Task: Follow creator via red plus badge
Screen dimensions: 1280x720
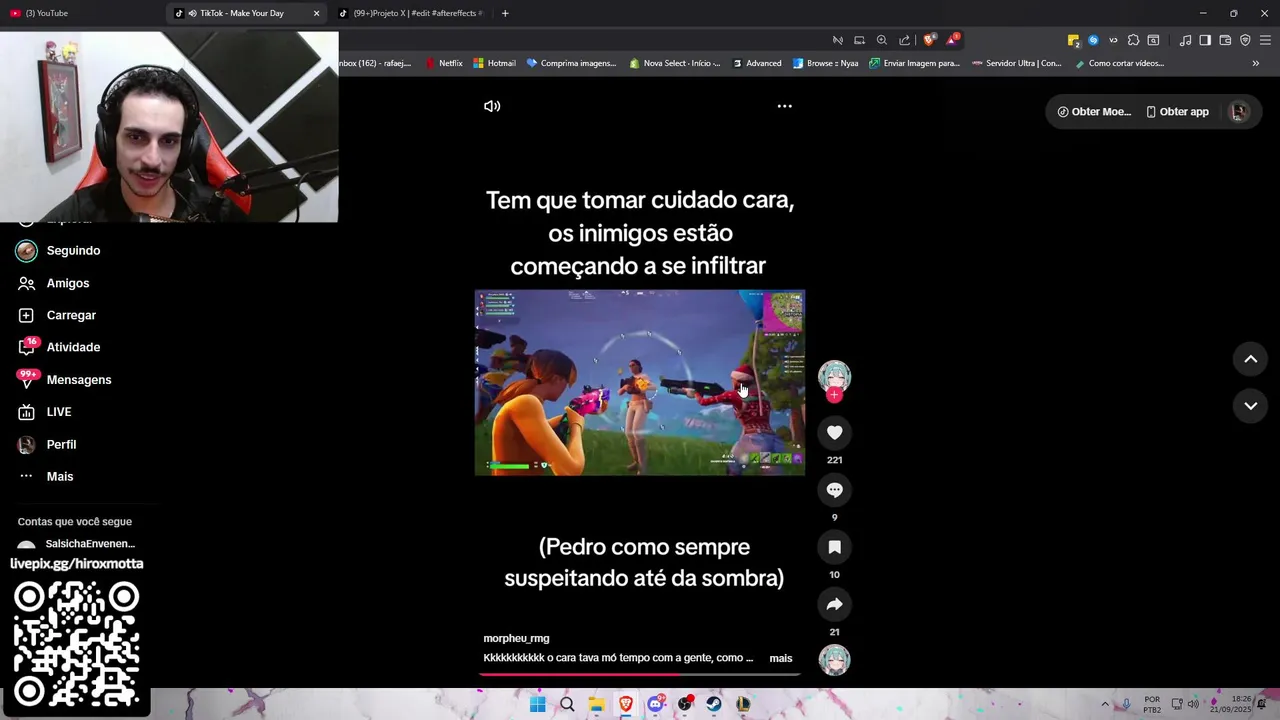Action: tap(835, 395)
